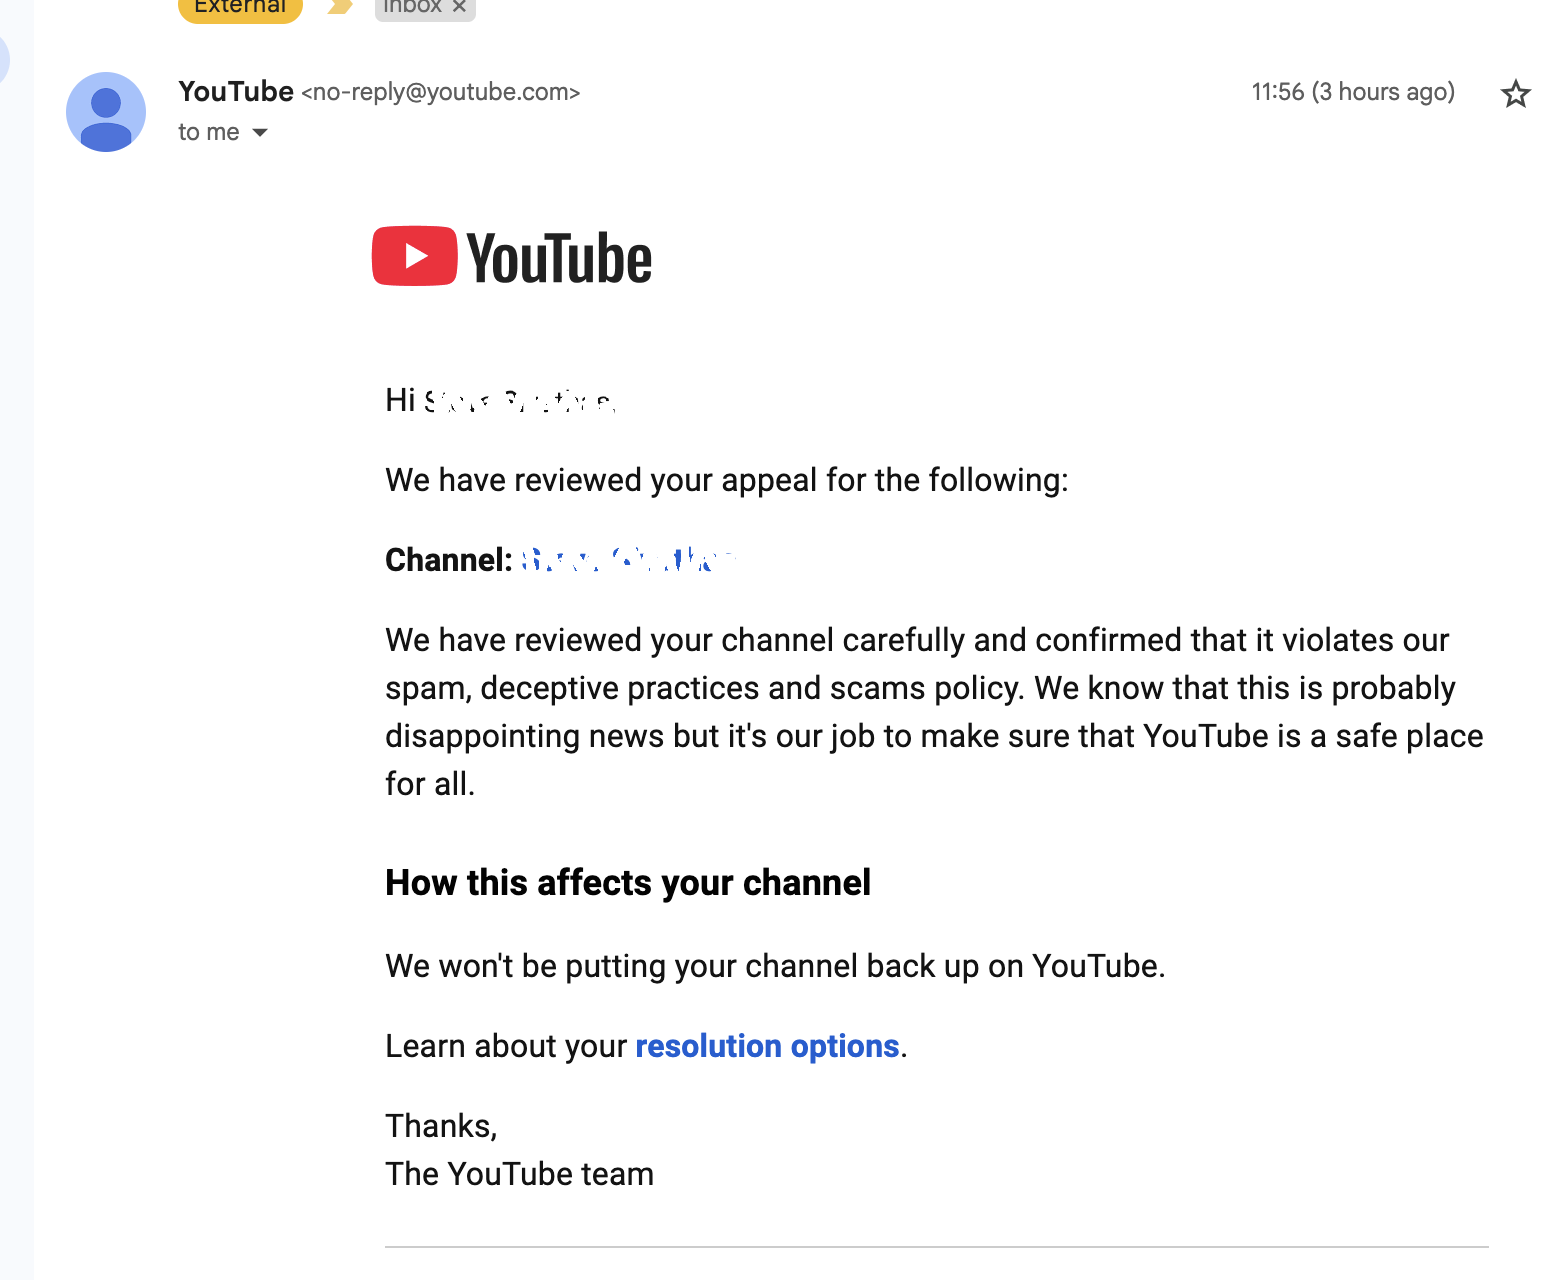This screenshot has width=1558, height=1280.
Task: Click the red YouTube play button logo icon
Action: pos(415,256)
